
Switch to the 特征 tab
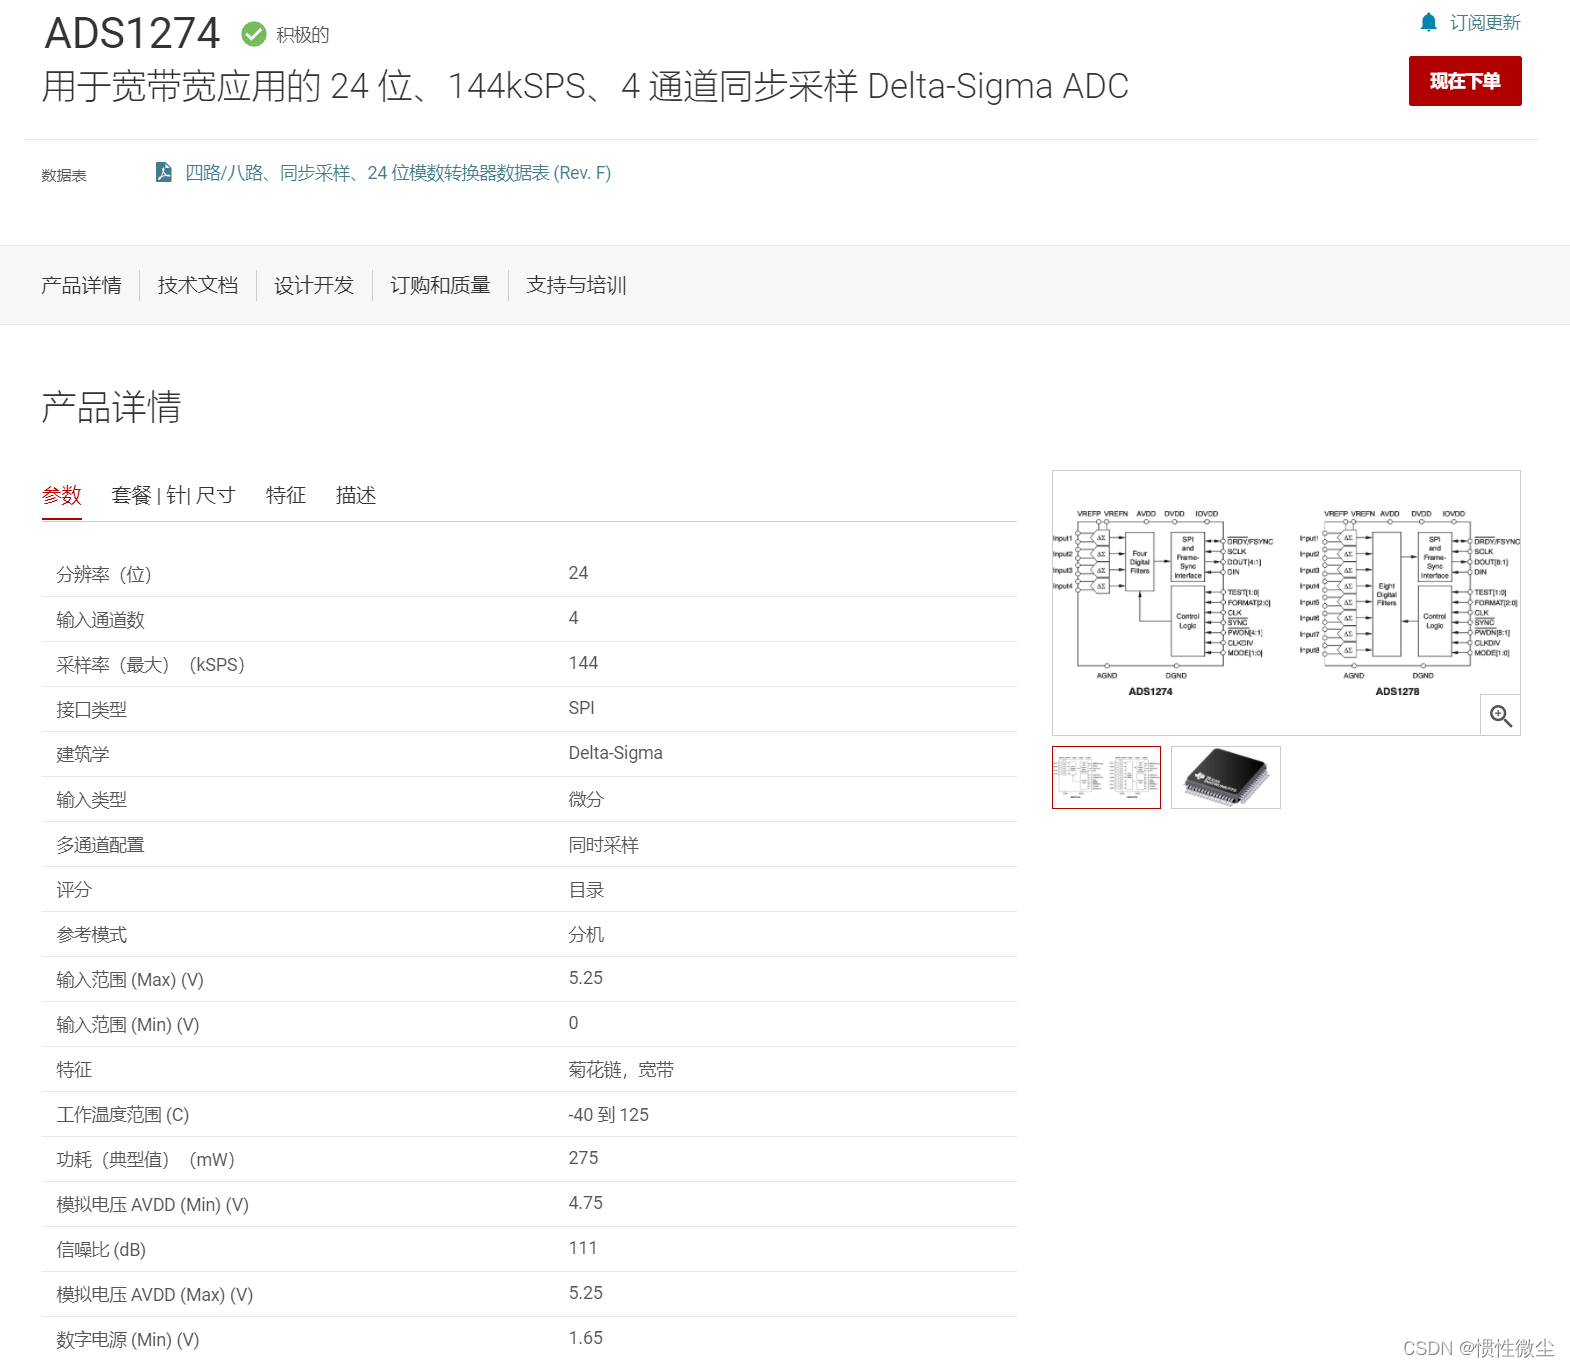click(x=286, y=495)
